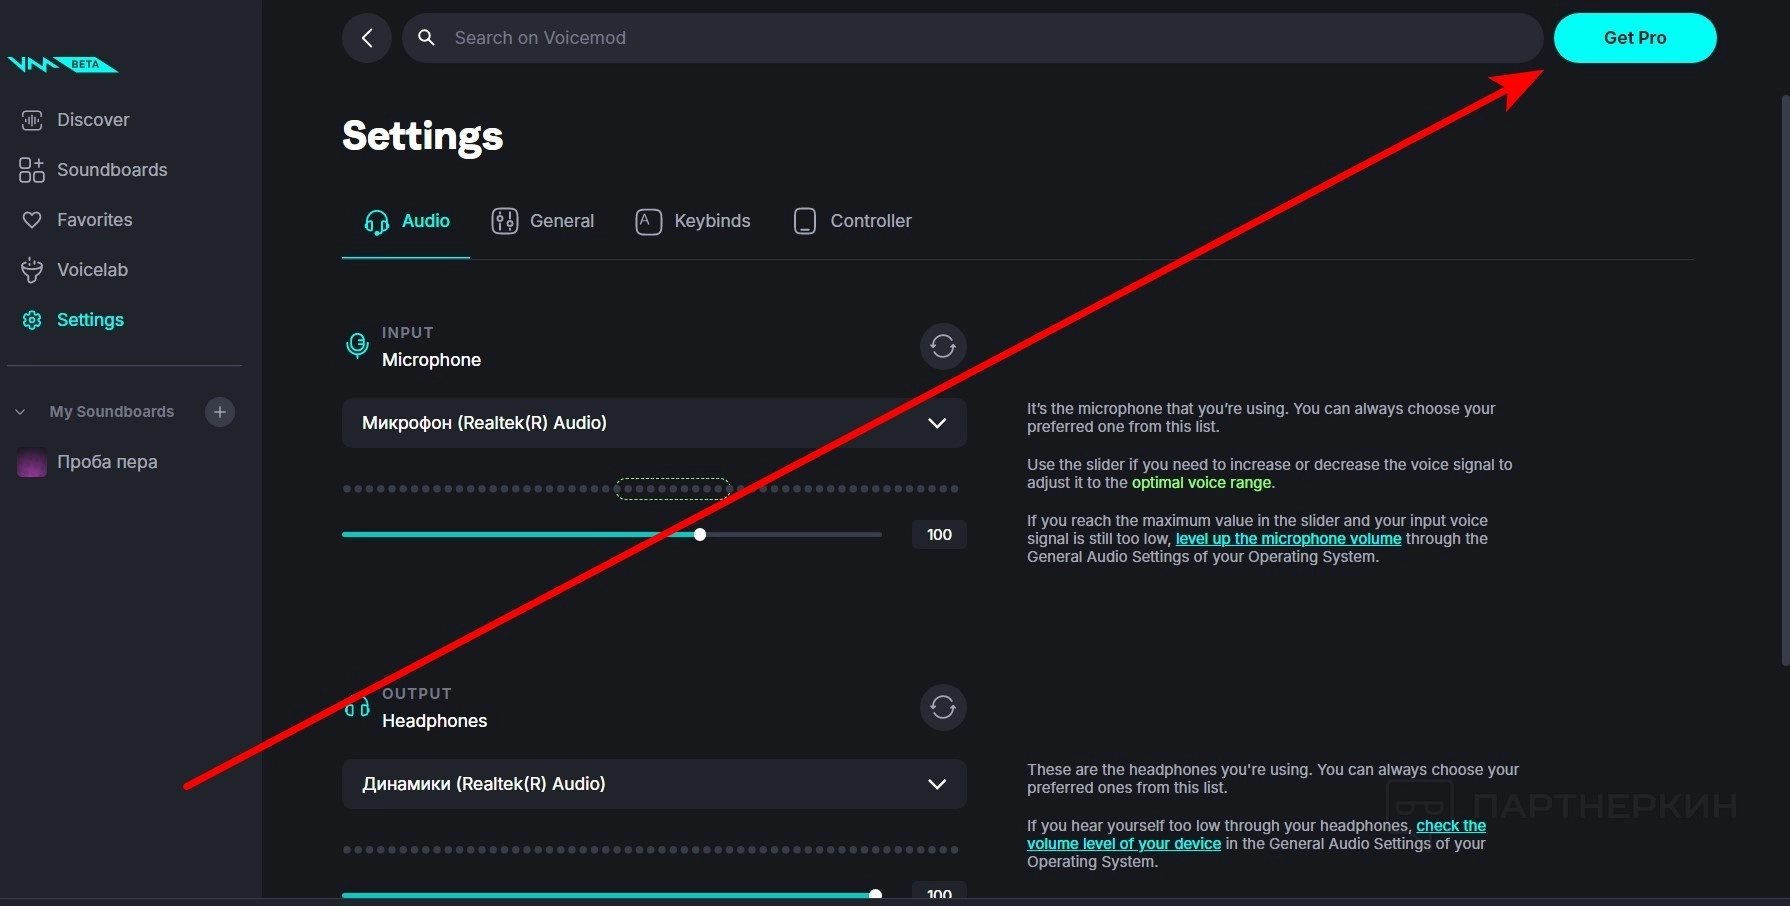Open 'level up the microphone volume' link
Image resolution: width=1790 pixels, height=906 pixels.
pos(1288,539)
